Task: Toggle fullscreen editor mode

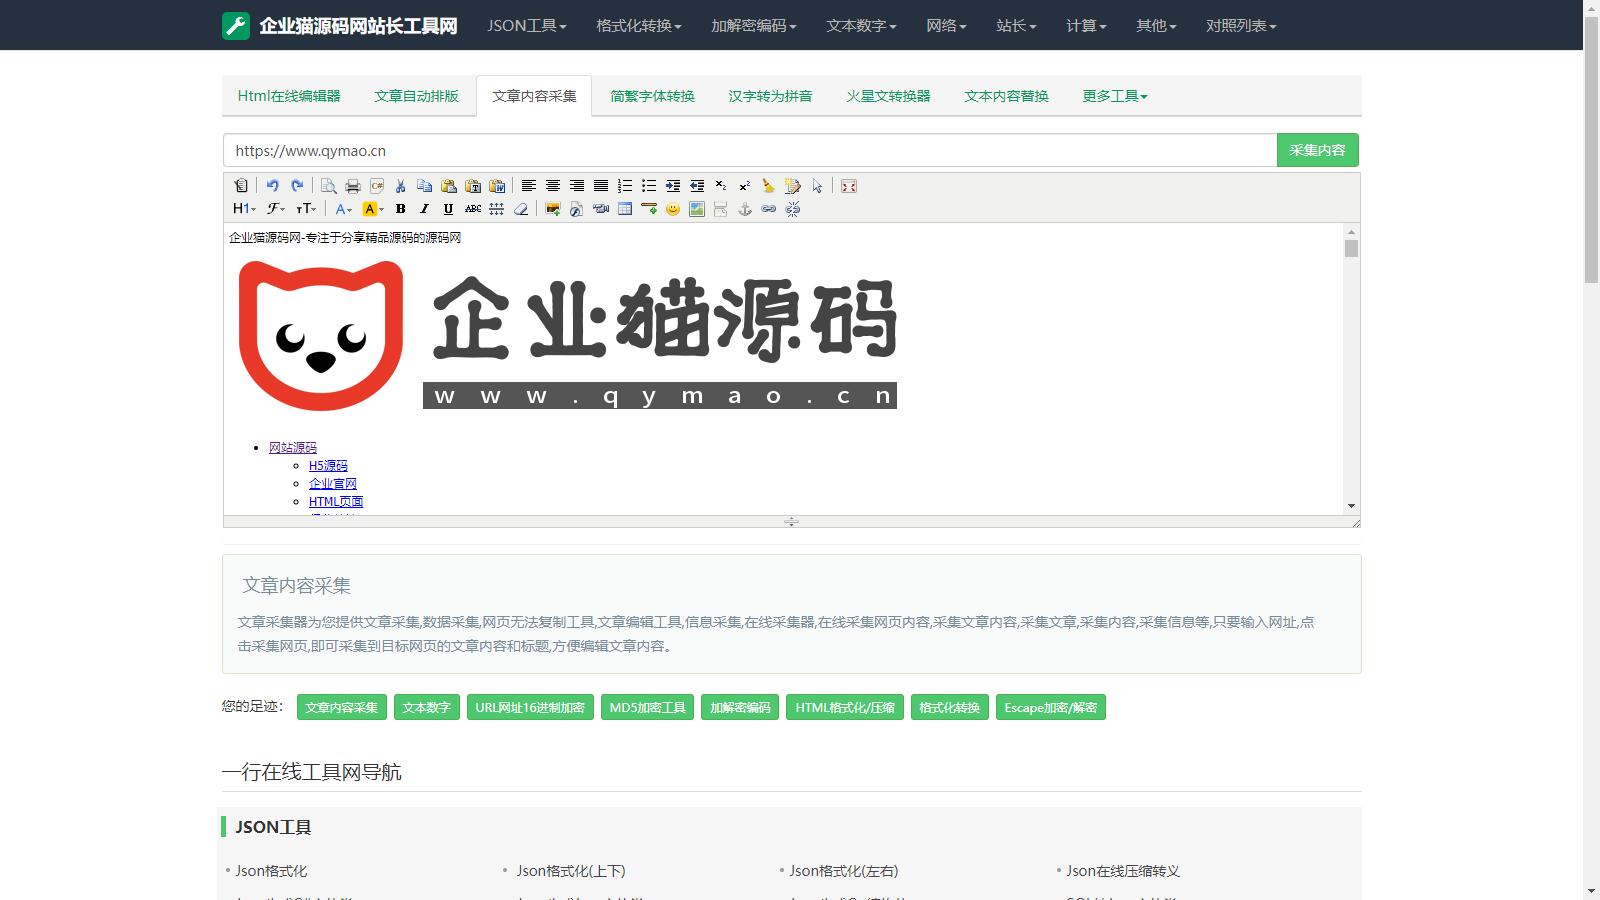Action: [x=849, y=186]
